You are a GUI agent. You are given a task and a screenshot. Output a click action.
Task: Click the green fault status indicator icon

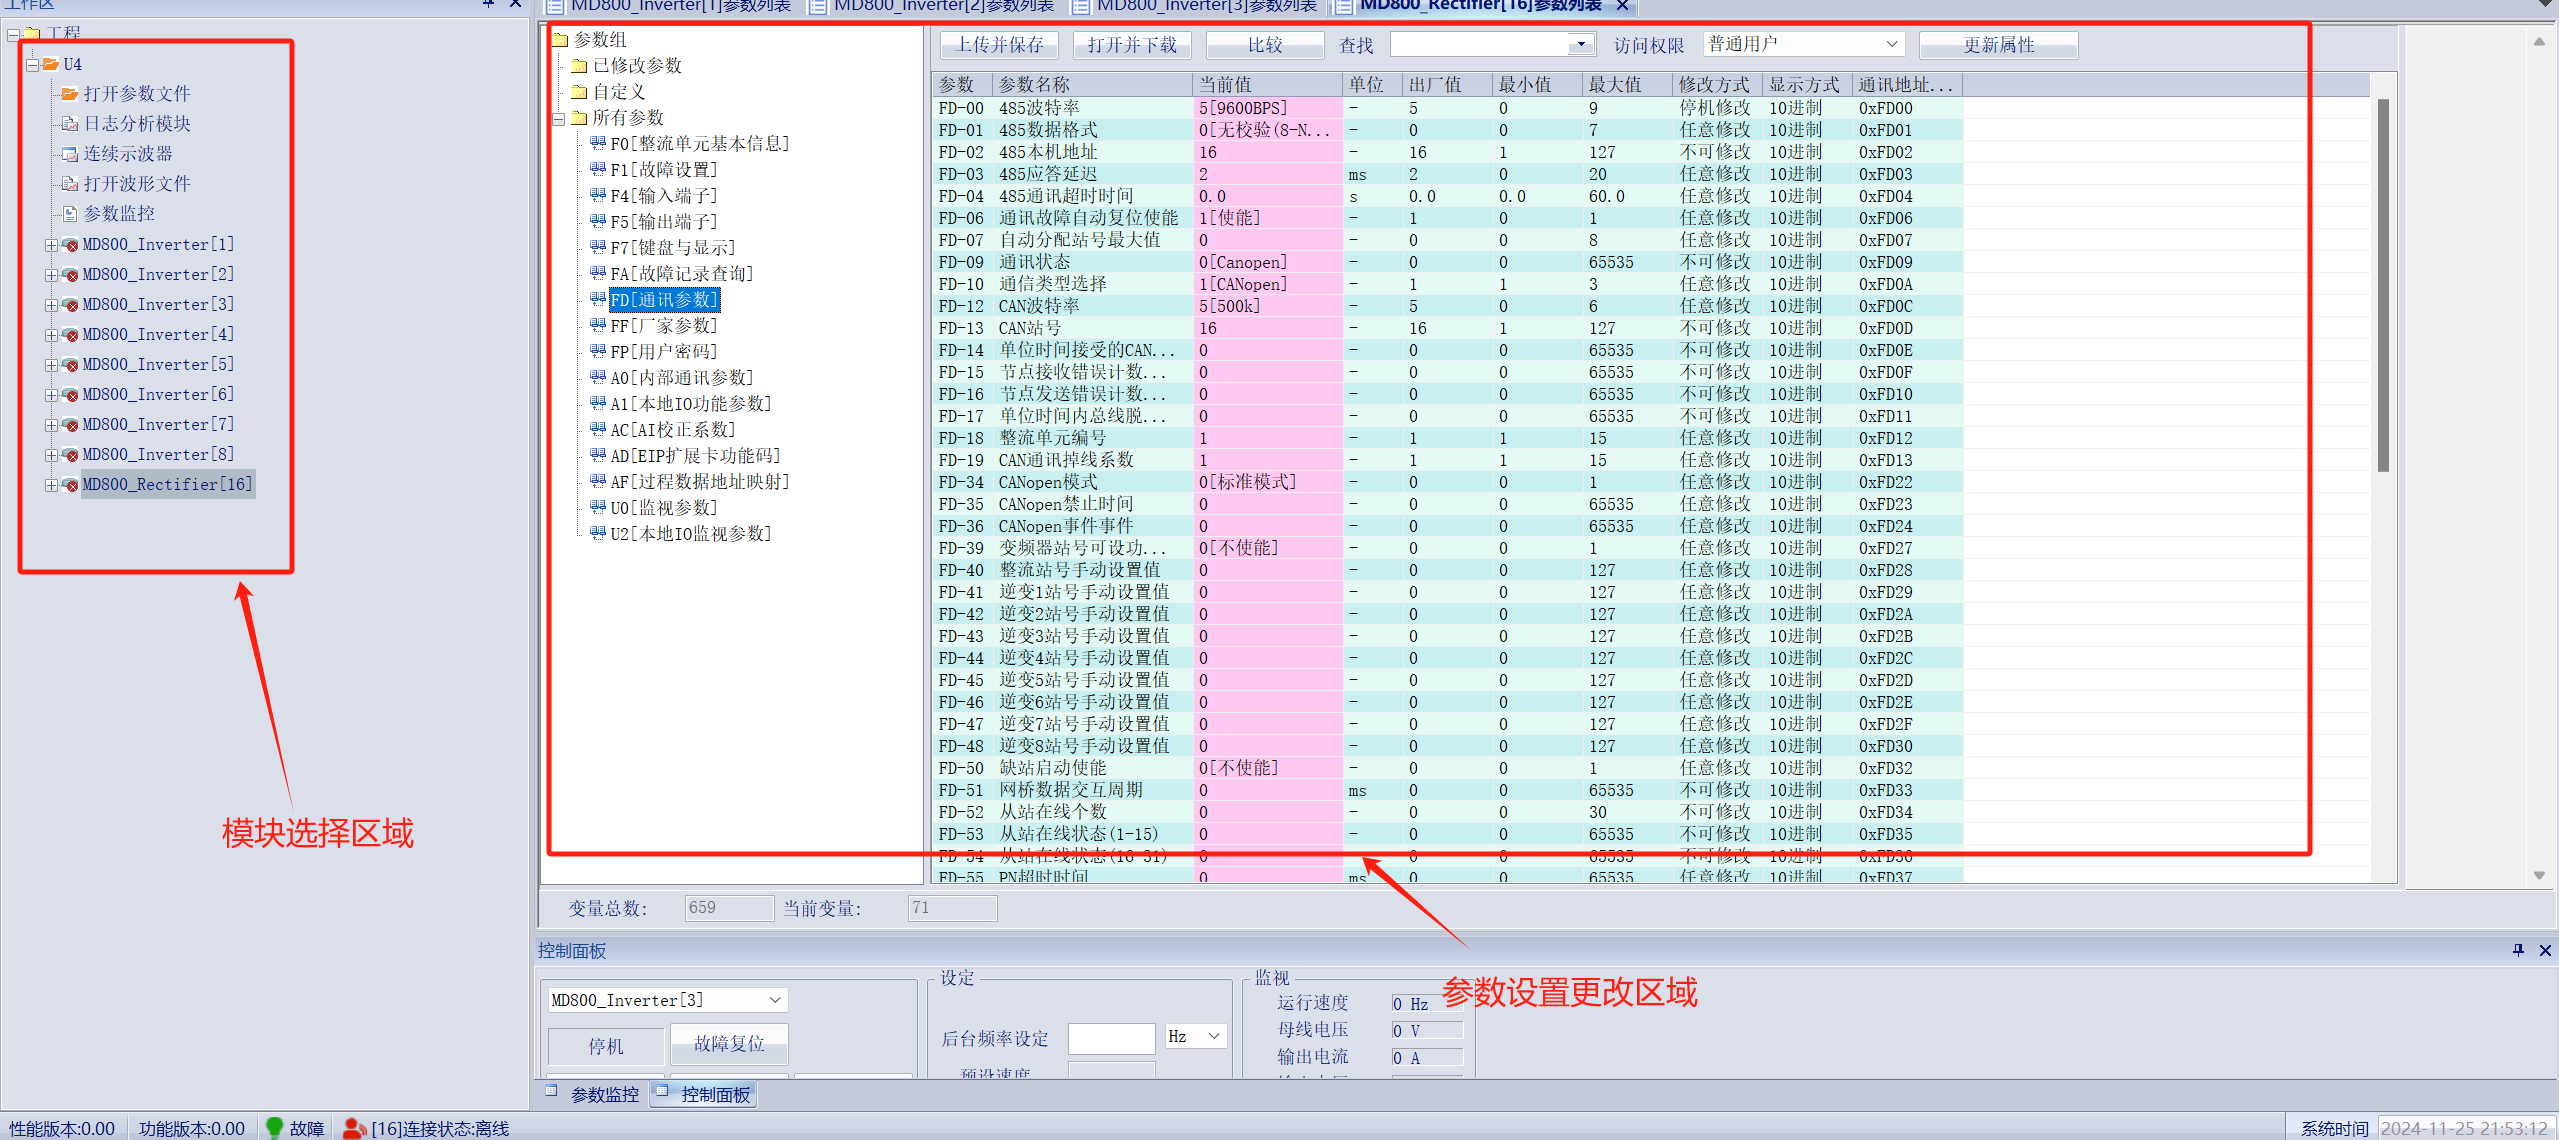pos(274,1127)
